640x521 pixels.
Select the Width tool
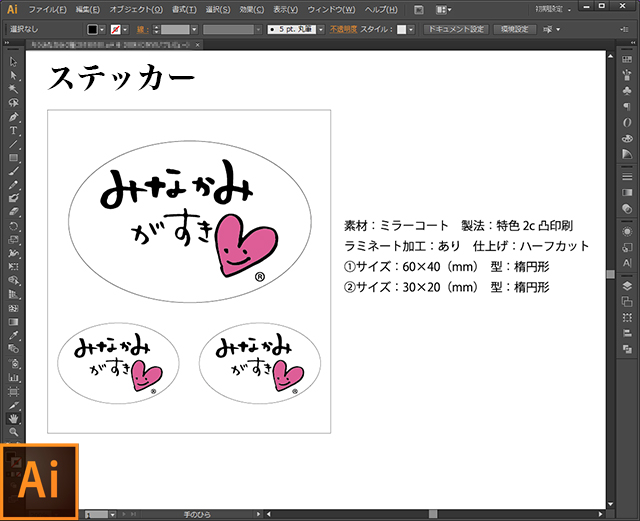click(13, 253)
